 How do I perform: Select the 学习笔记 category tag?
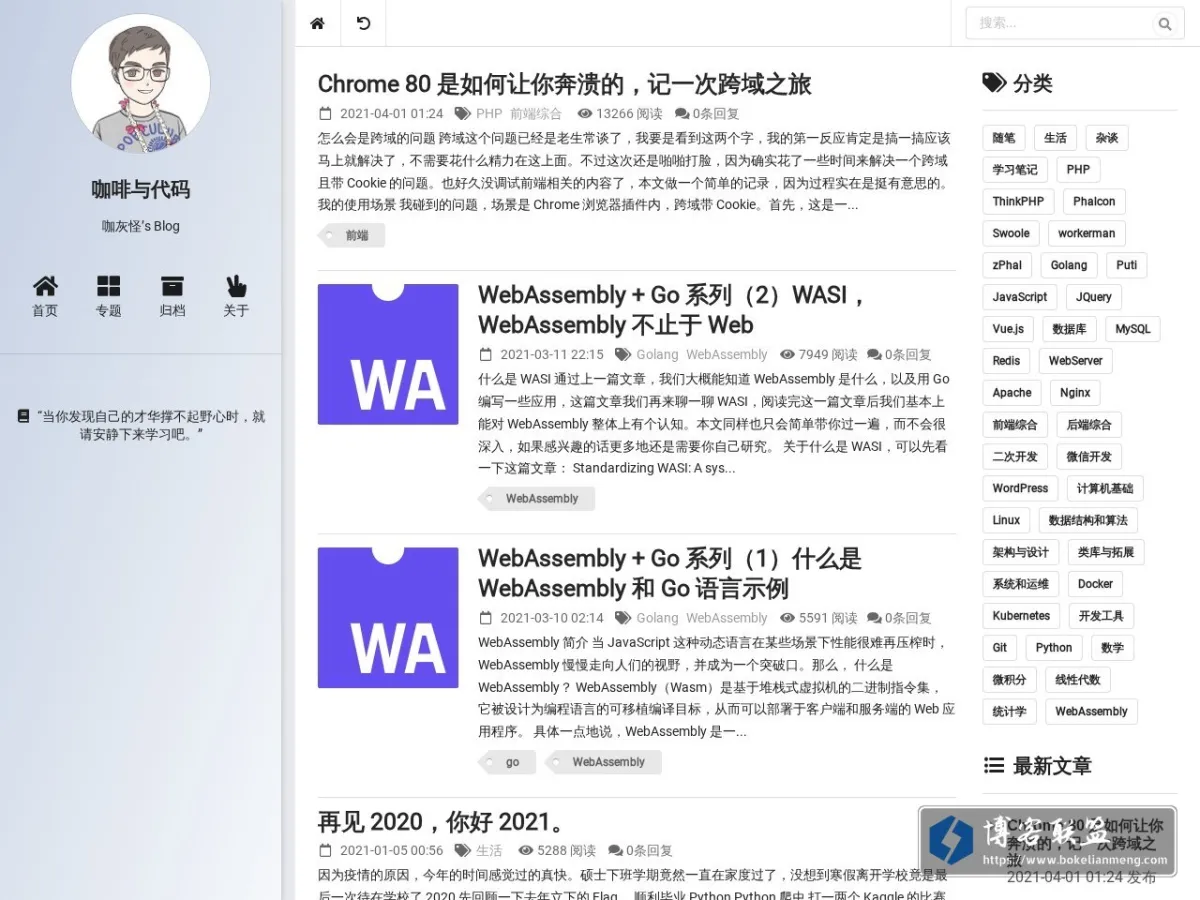click(1015, 170)
